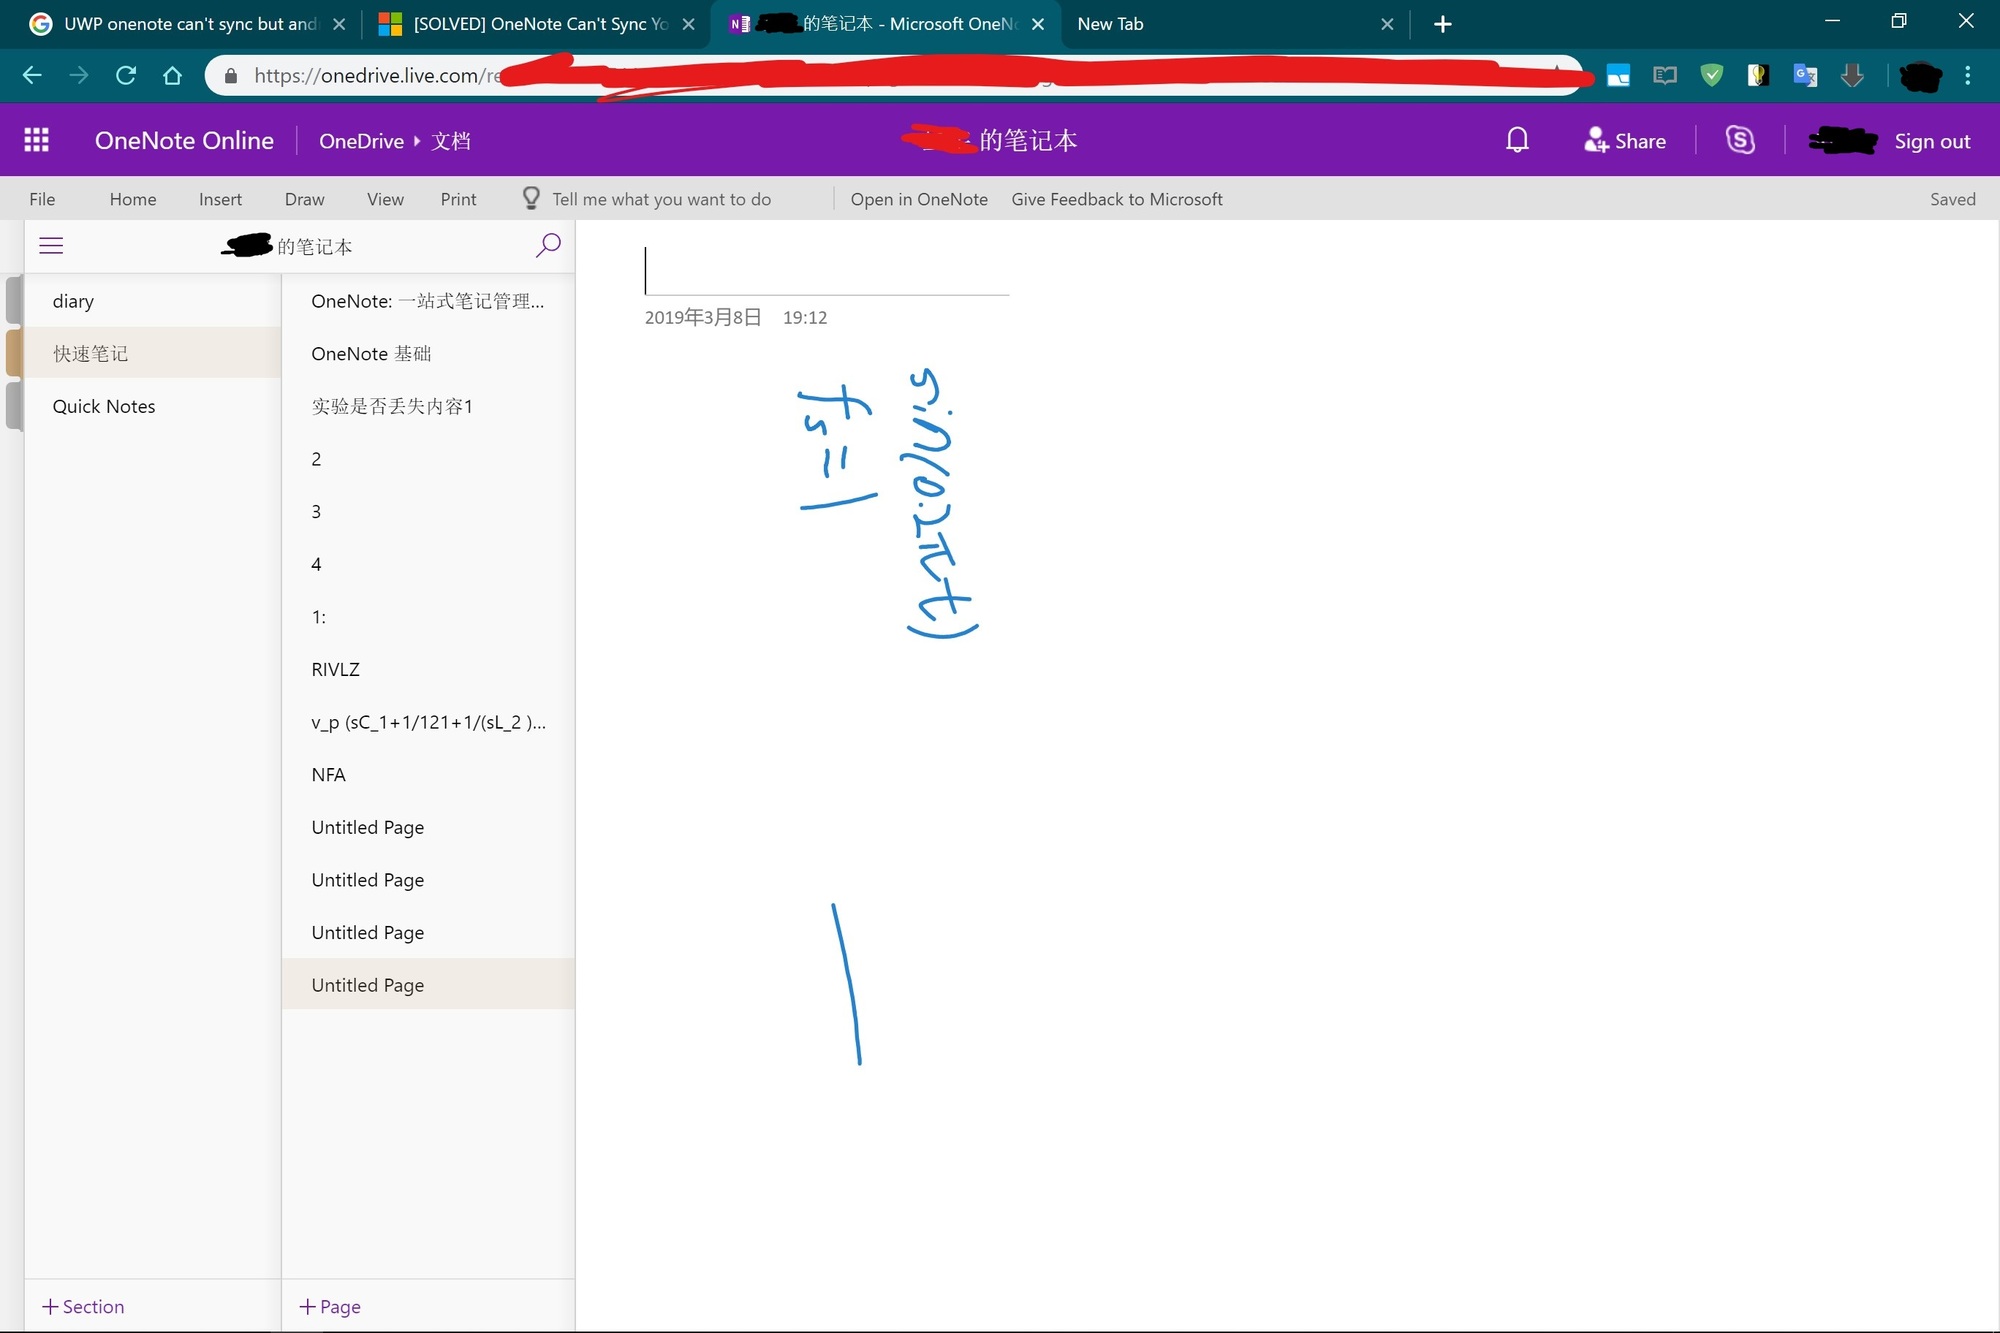The image size is (2000, 1333).
Task: Add a new page
Action: point(331,1306)
